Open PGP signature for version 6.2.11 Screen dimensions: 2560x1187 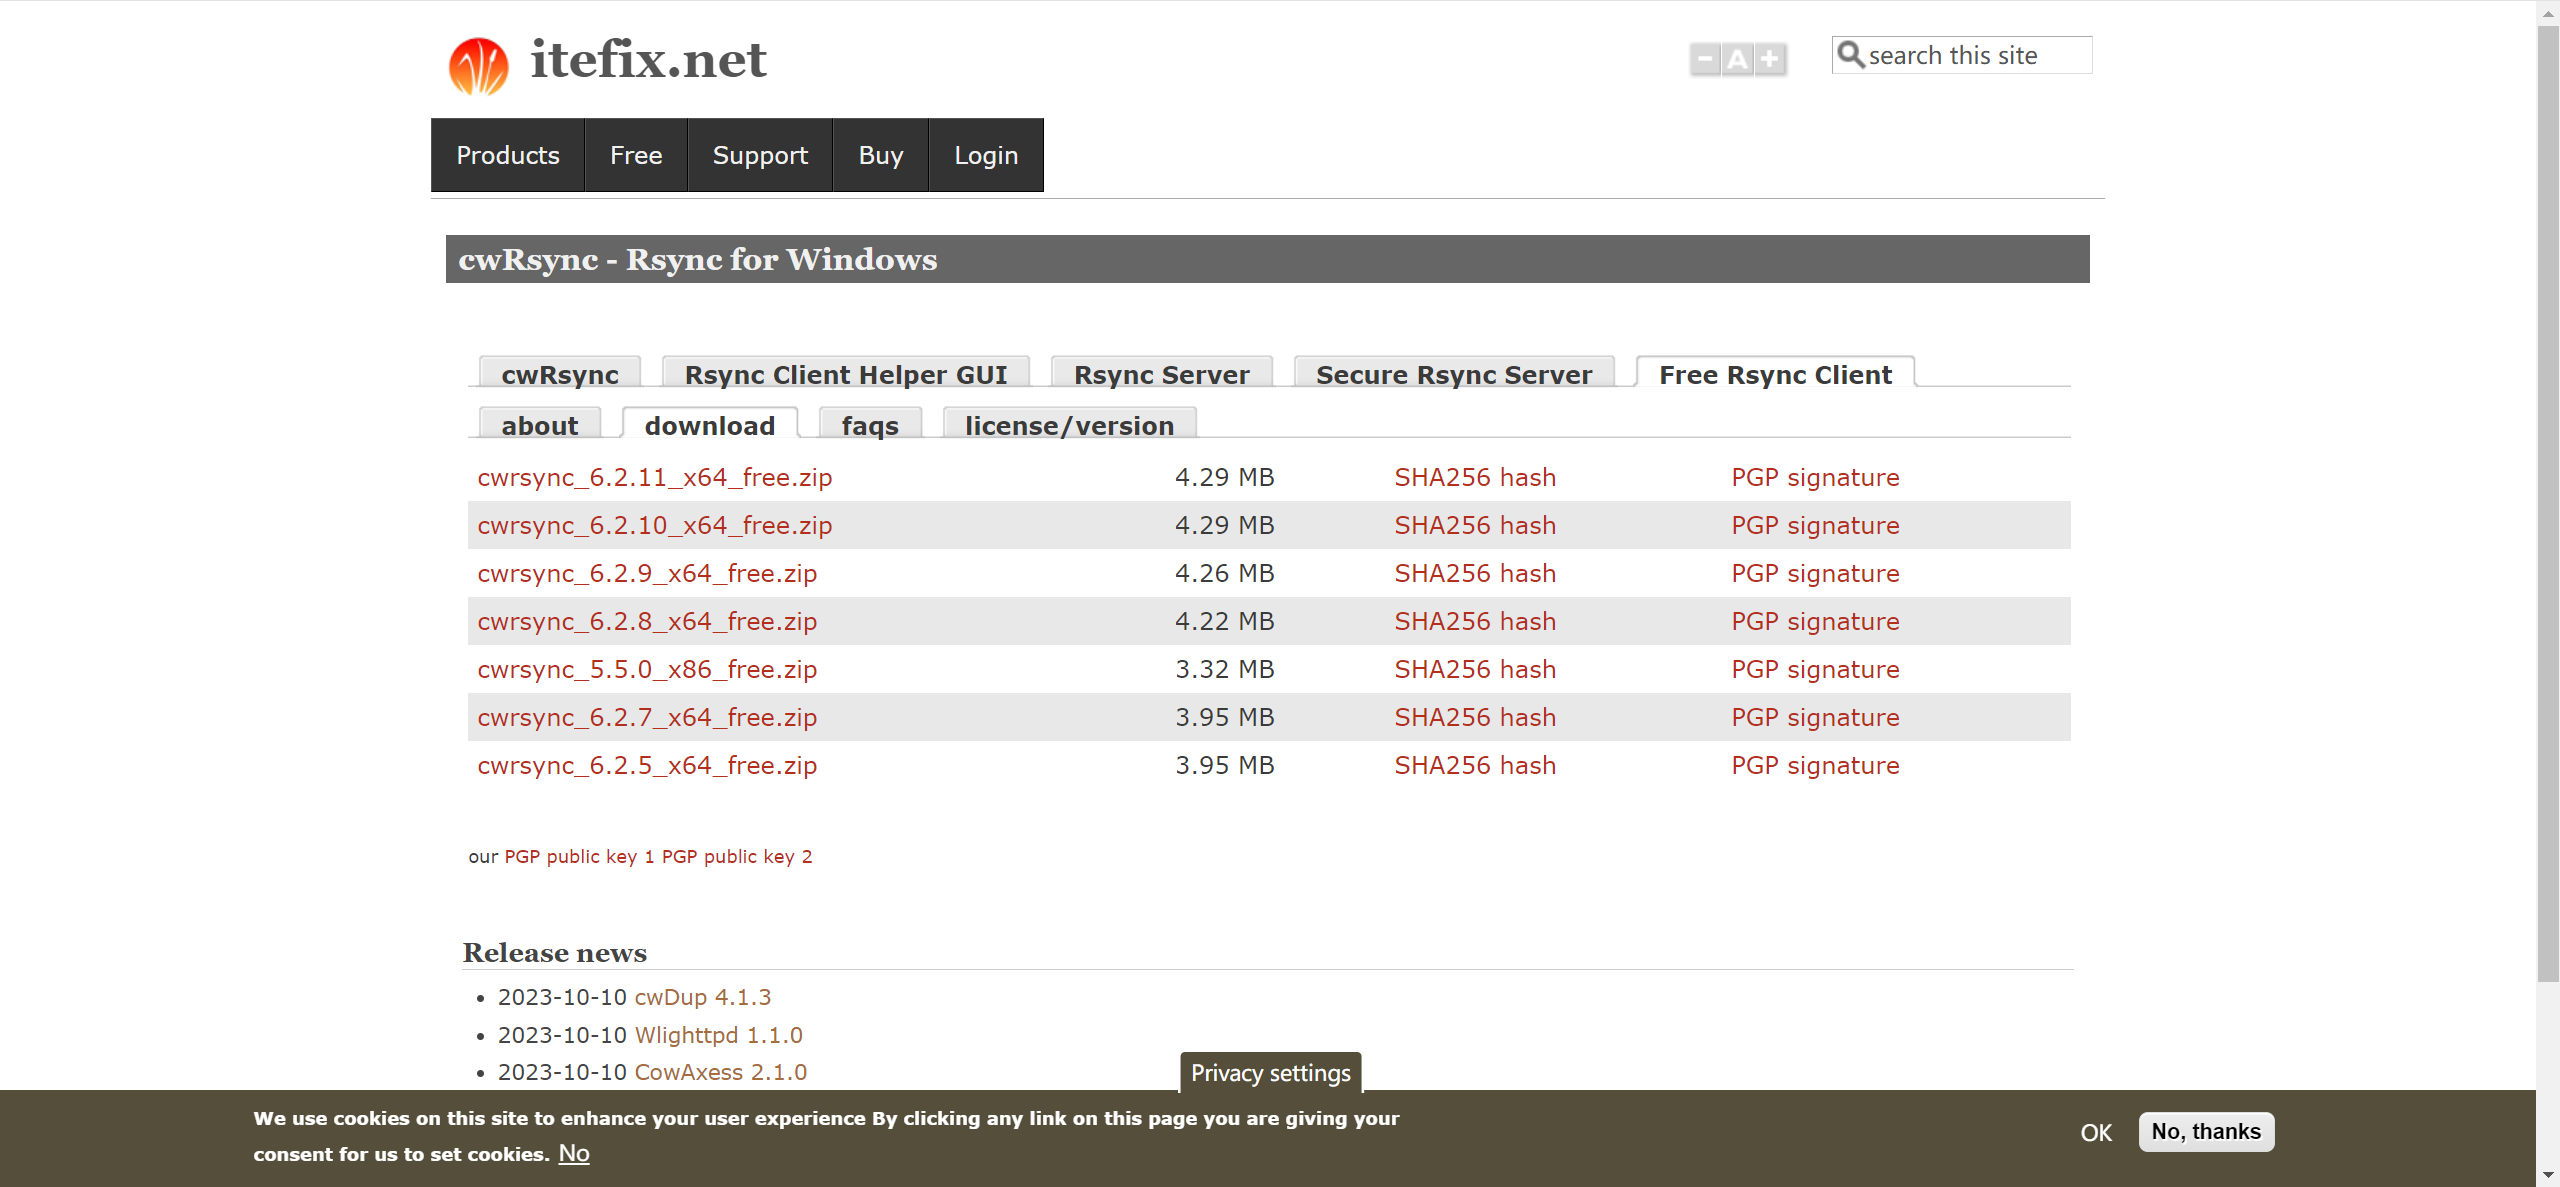pos(1815,477)
